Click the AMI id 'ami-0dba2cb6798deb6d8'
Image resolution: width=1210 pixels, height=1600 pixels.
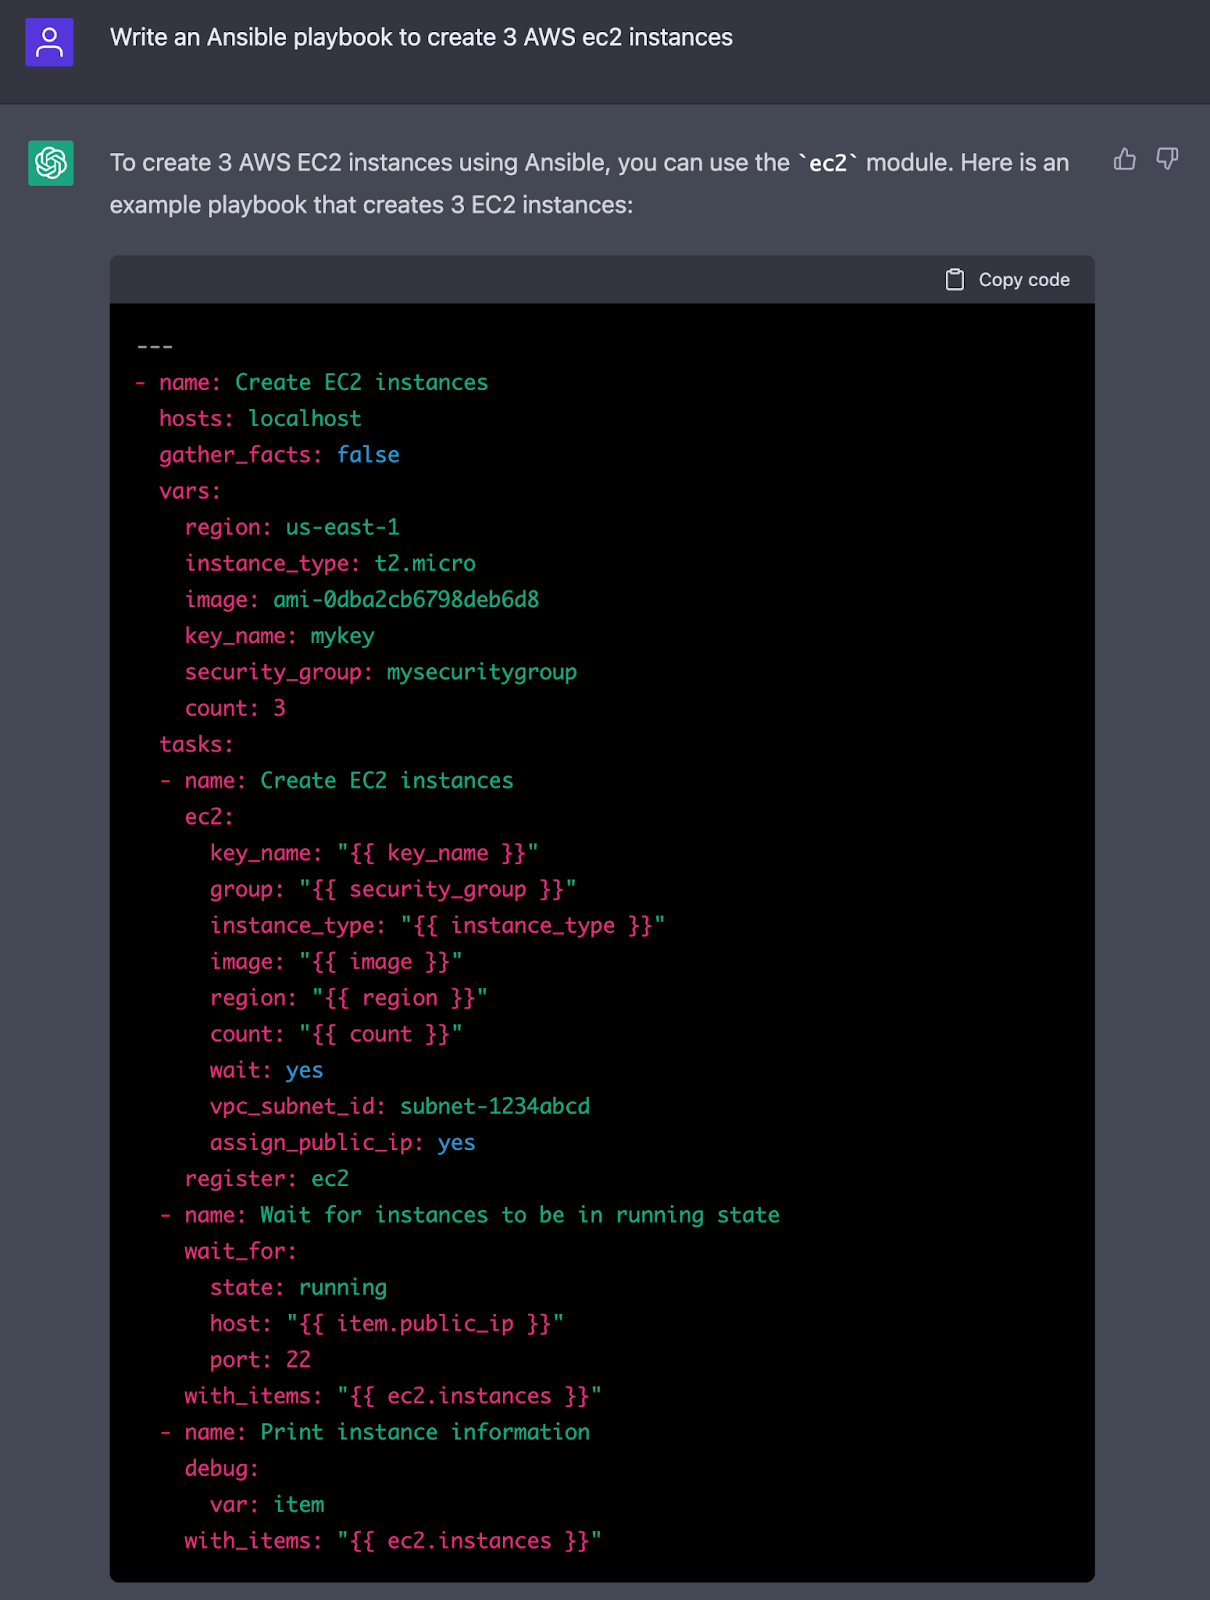pos(406,600)
